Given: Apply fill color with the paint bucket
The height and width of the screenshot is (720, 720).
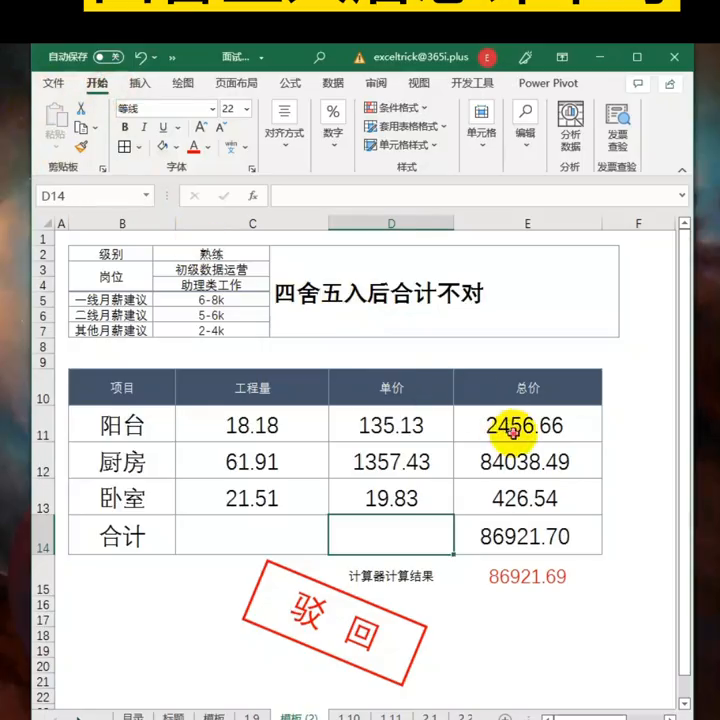Looking at the screenshot, I should coord(163,146).
